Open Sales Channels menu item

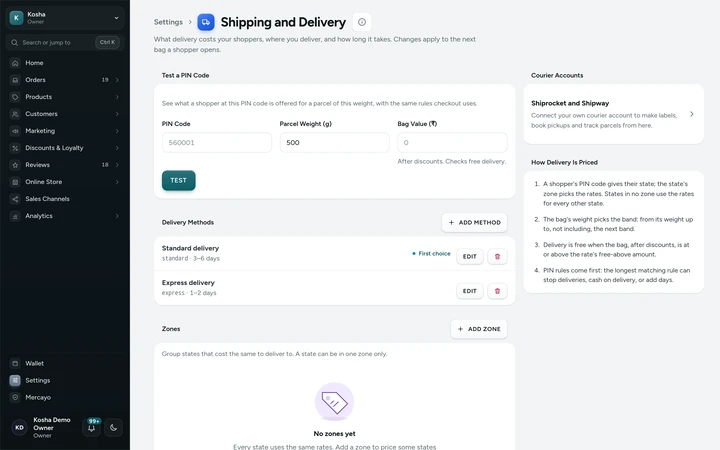[x=65, y=199]
